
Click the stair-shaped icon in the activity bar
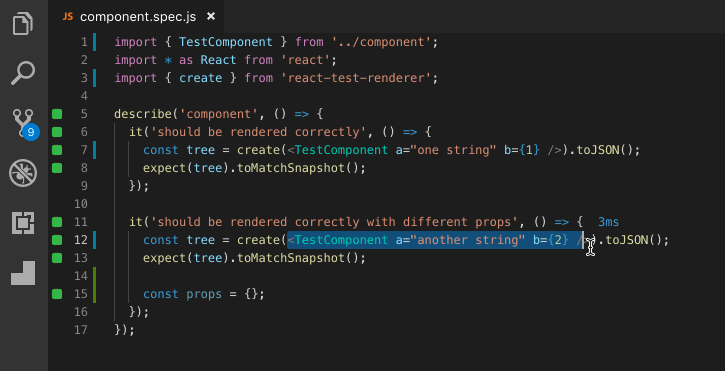coord(23,273)
